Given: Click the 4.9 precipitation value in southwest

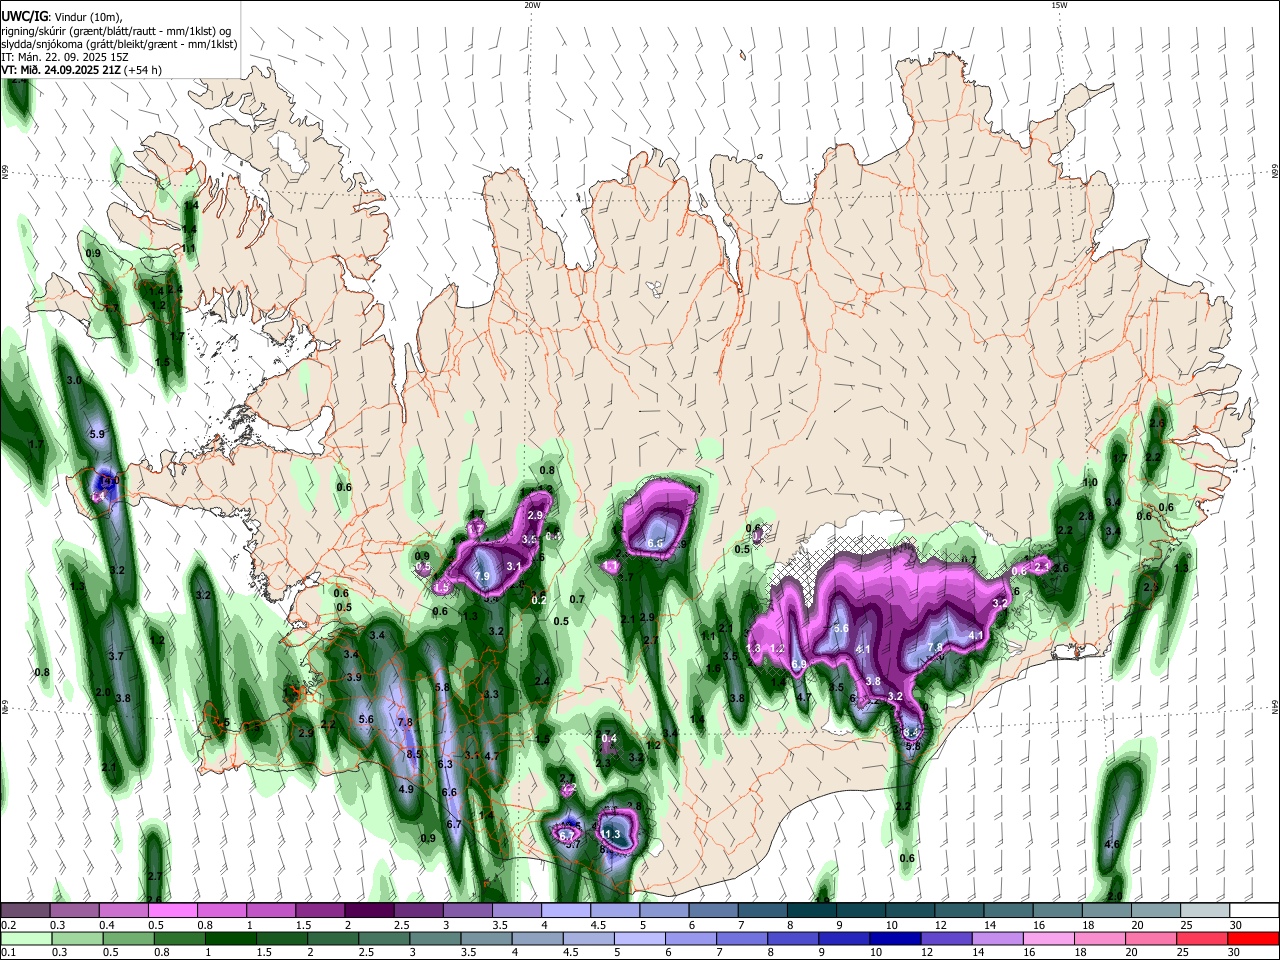Looking at the screenshot, I should point(406,789).
